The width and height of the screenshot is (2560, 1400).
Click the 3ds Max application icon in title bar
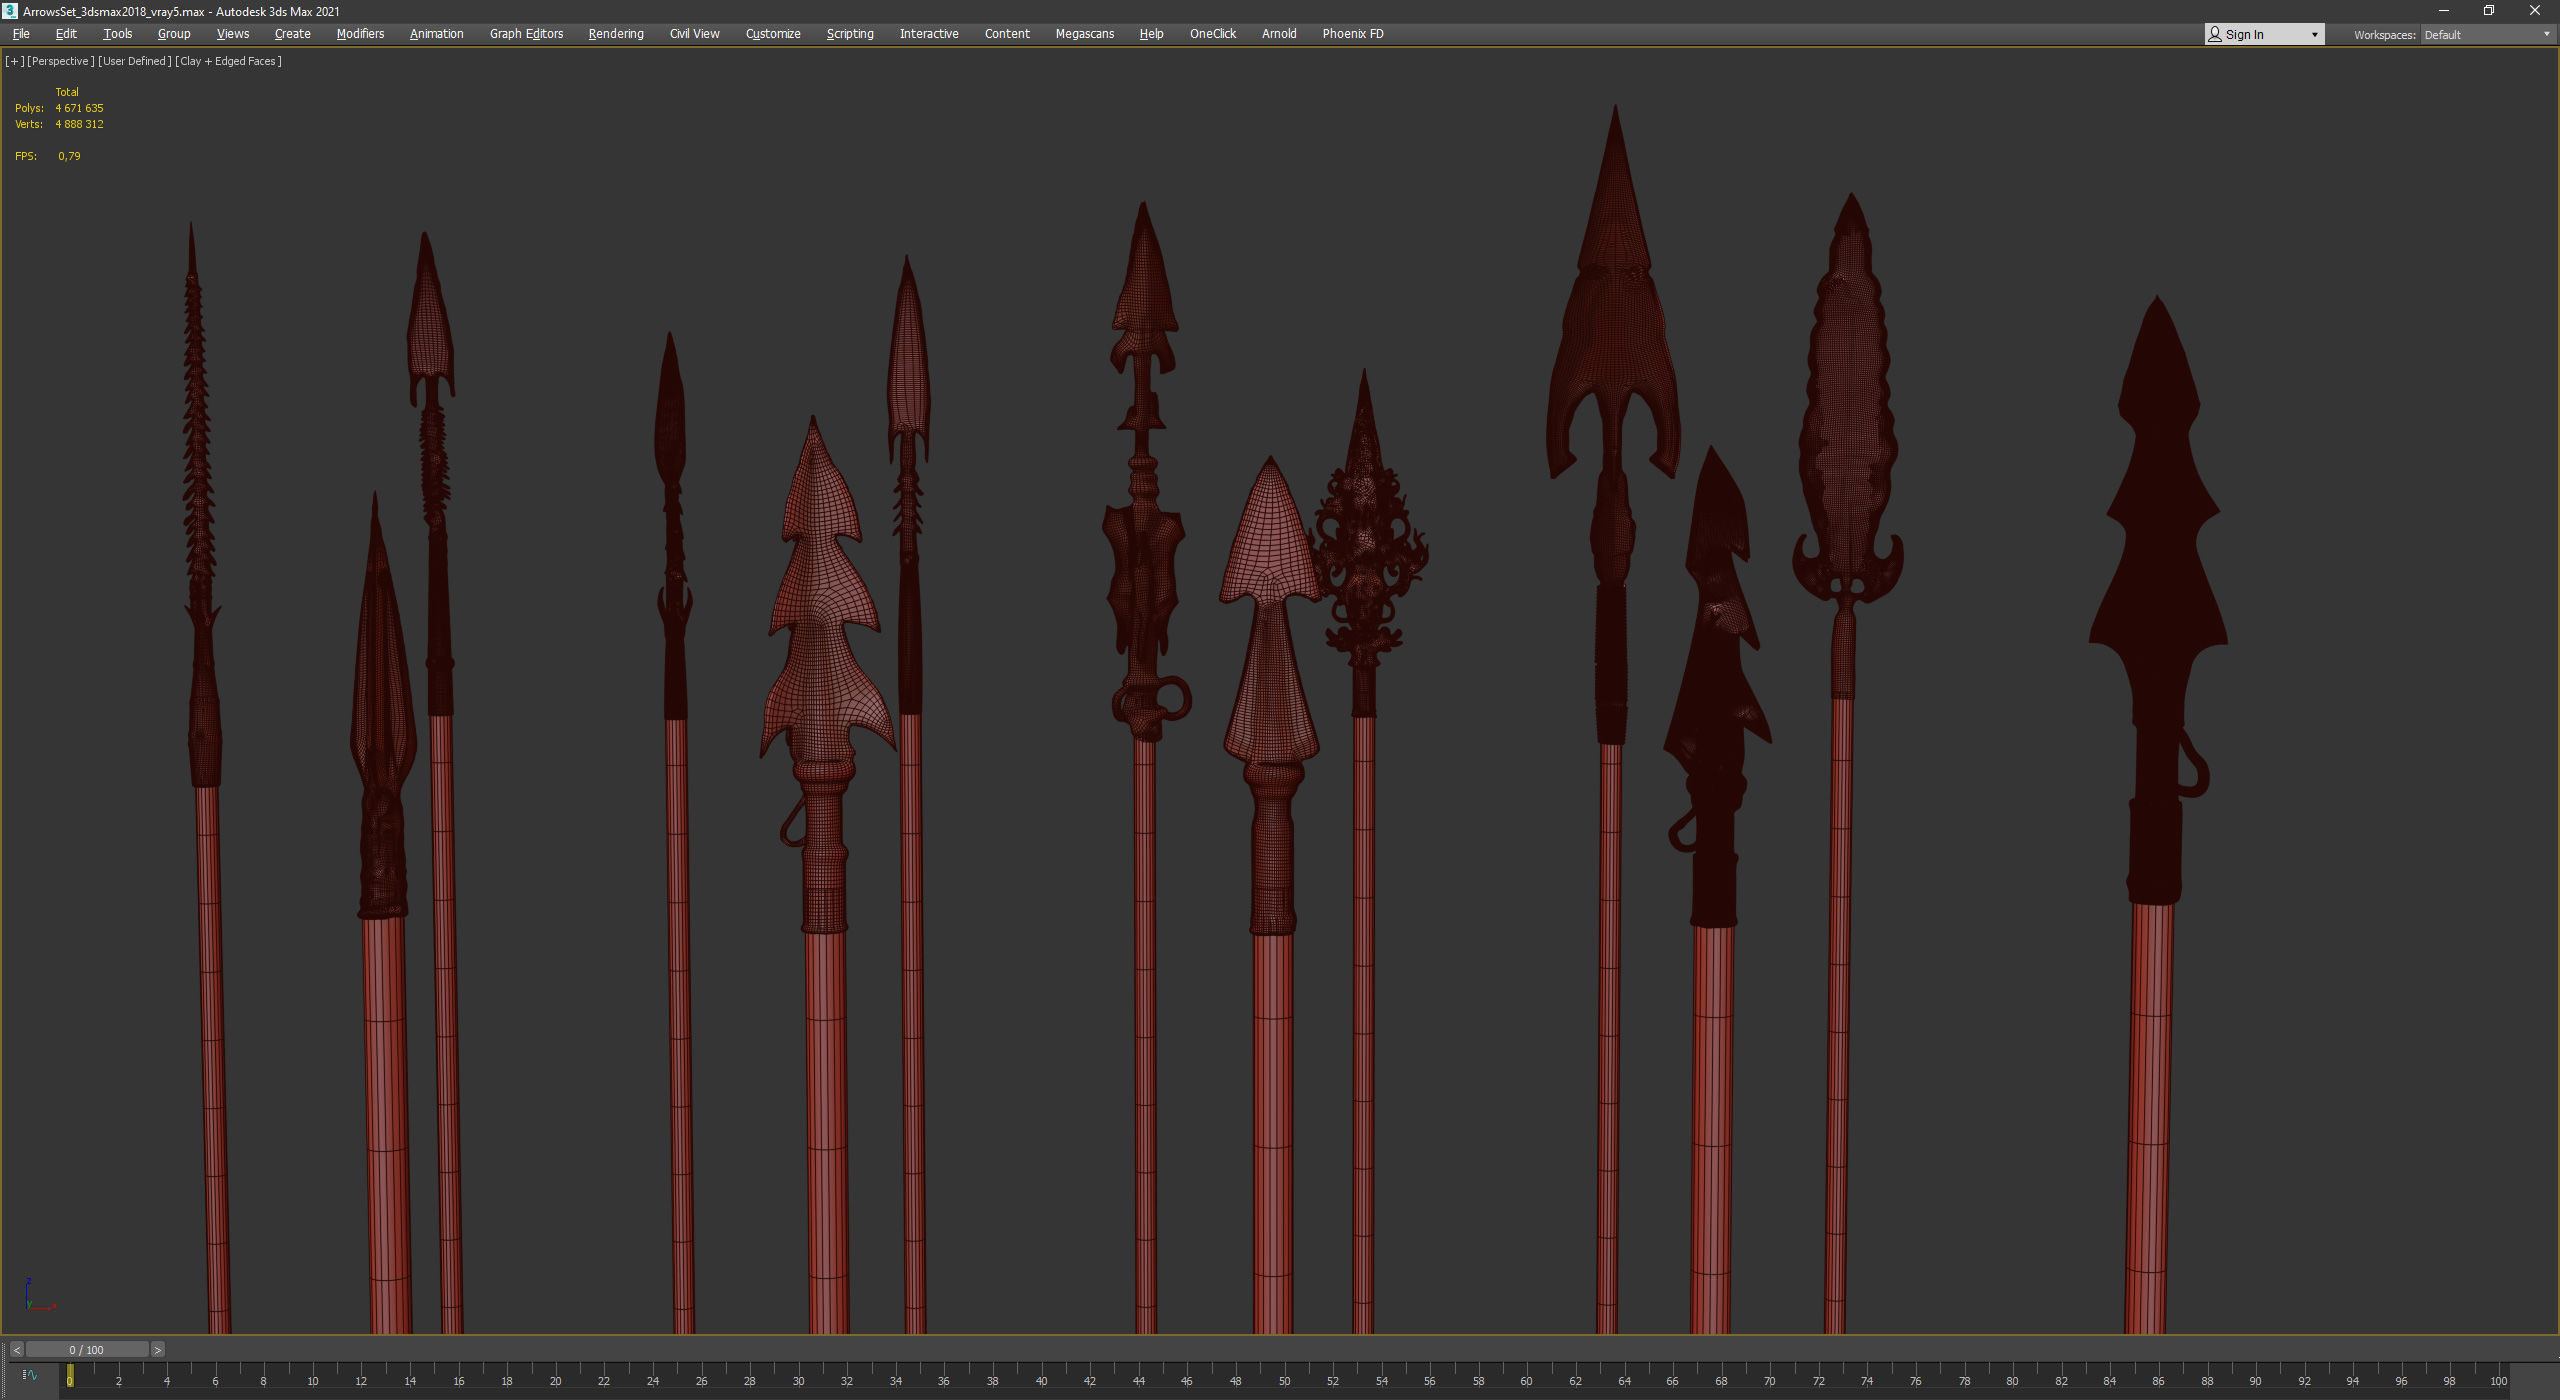(x=10, y=11)
